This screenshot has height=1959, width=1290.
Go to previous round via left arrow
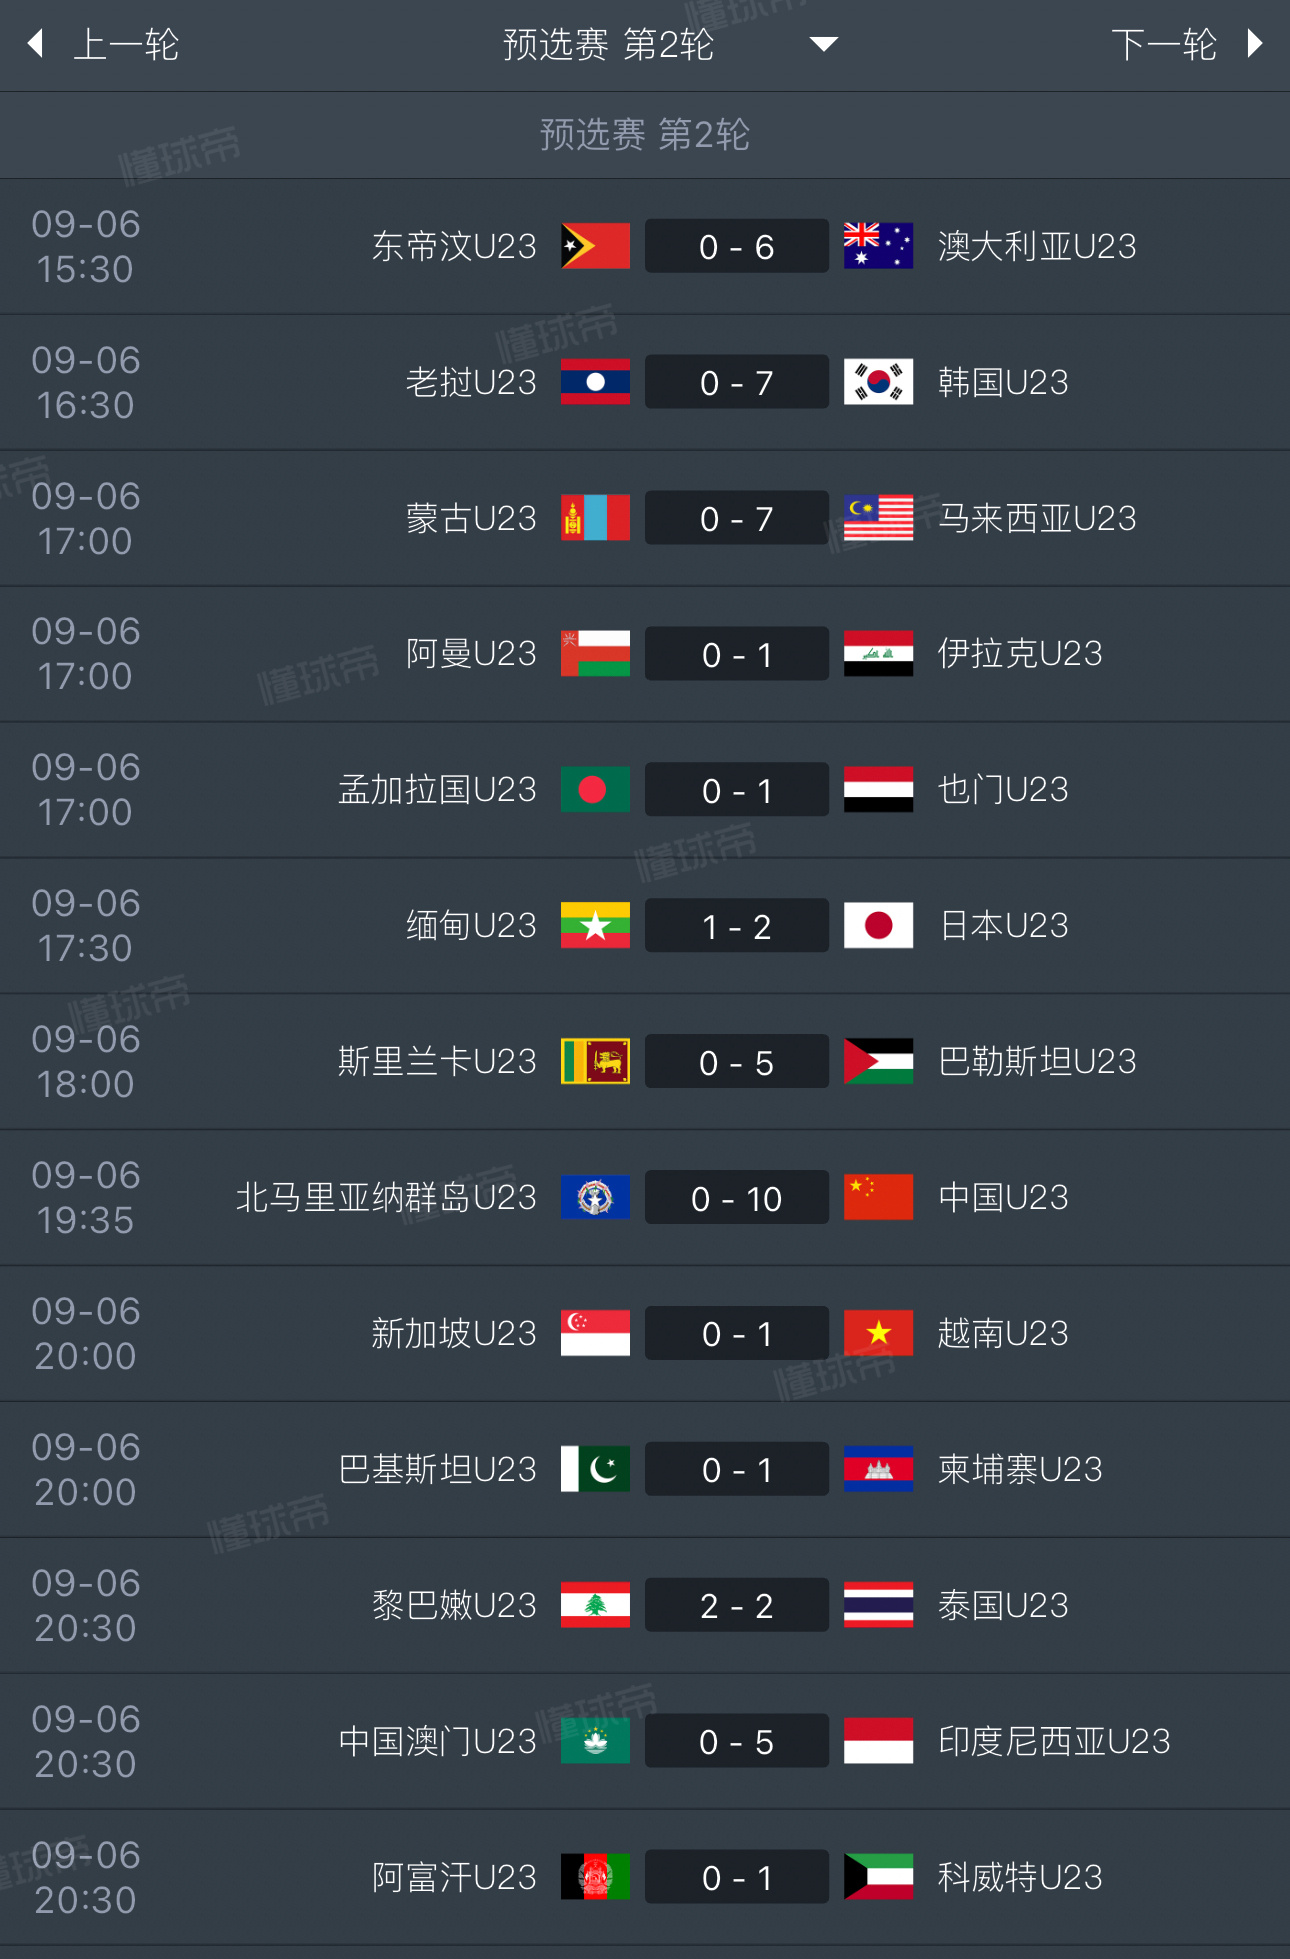[36, 44]
